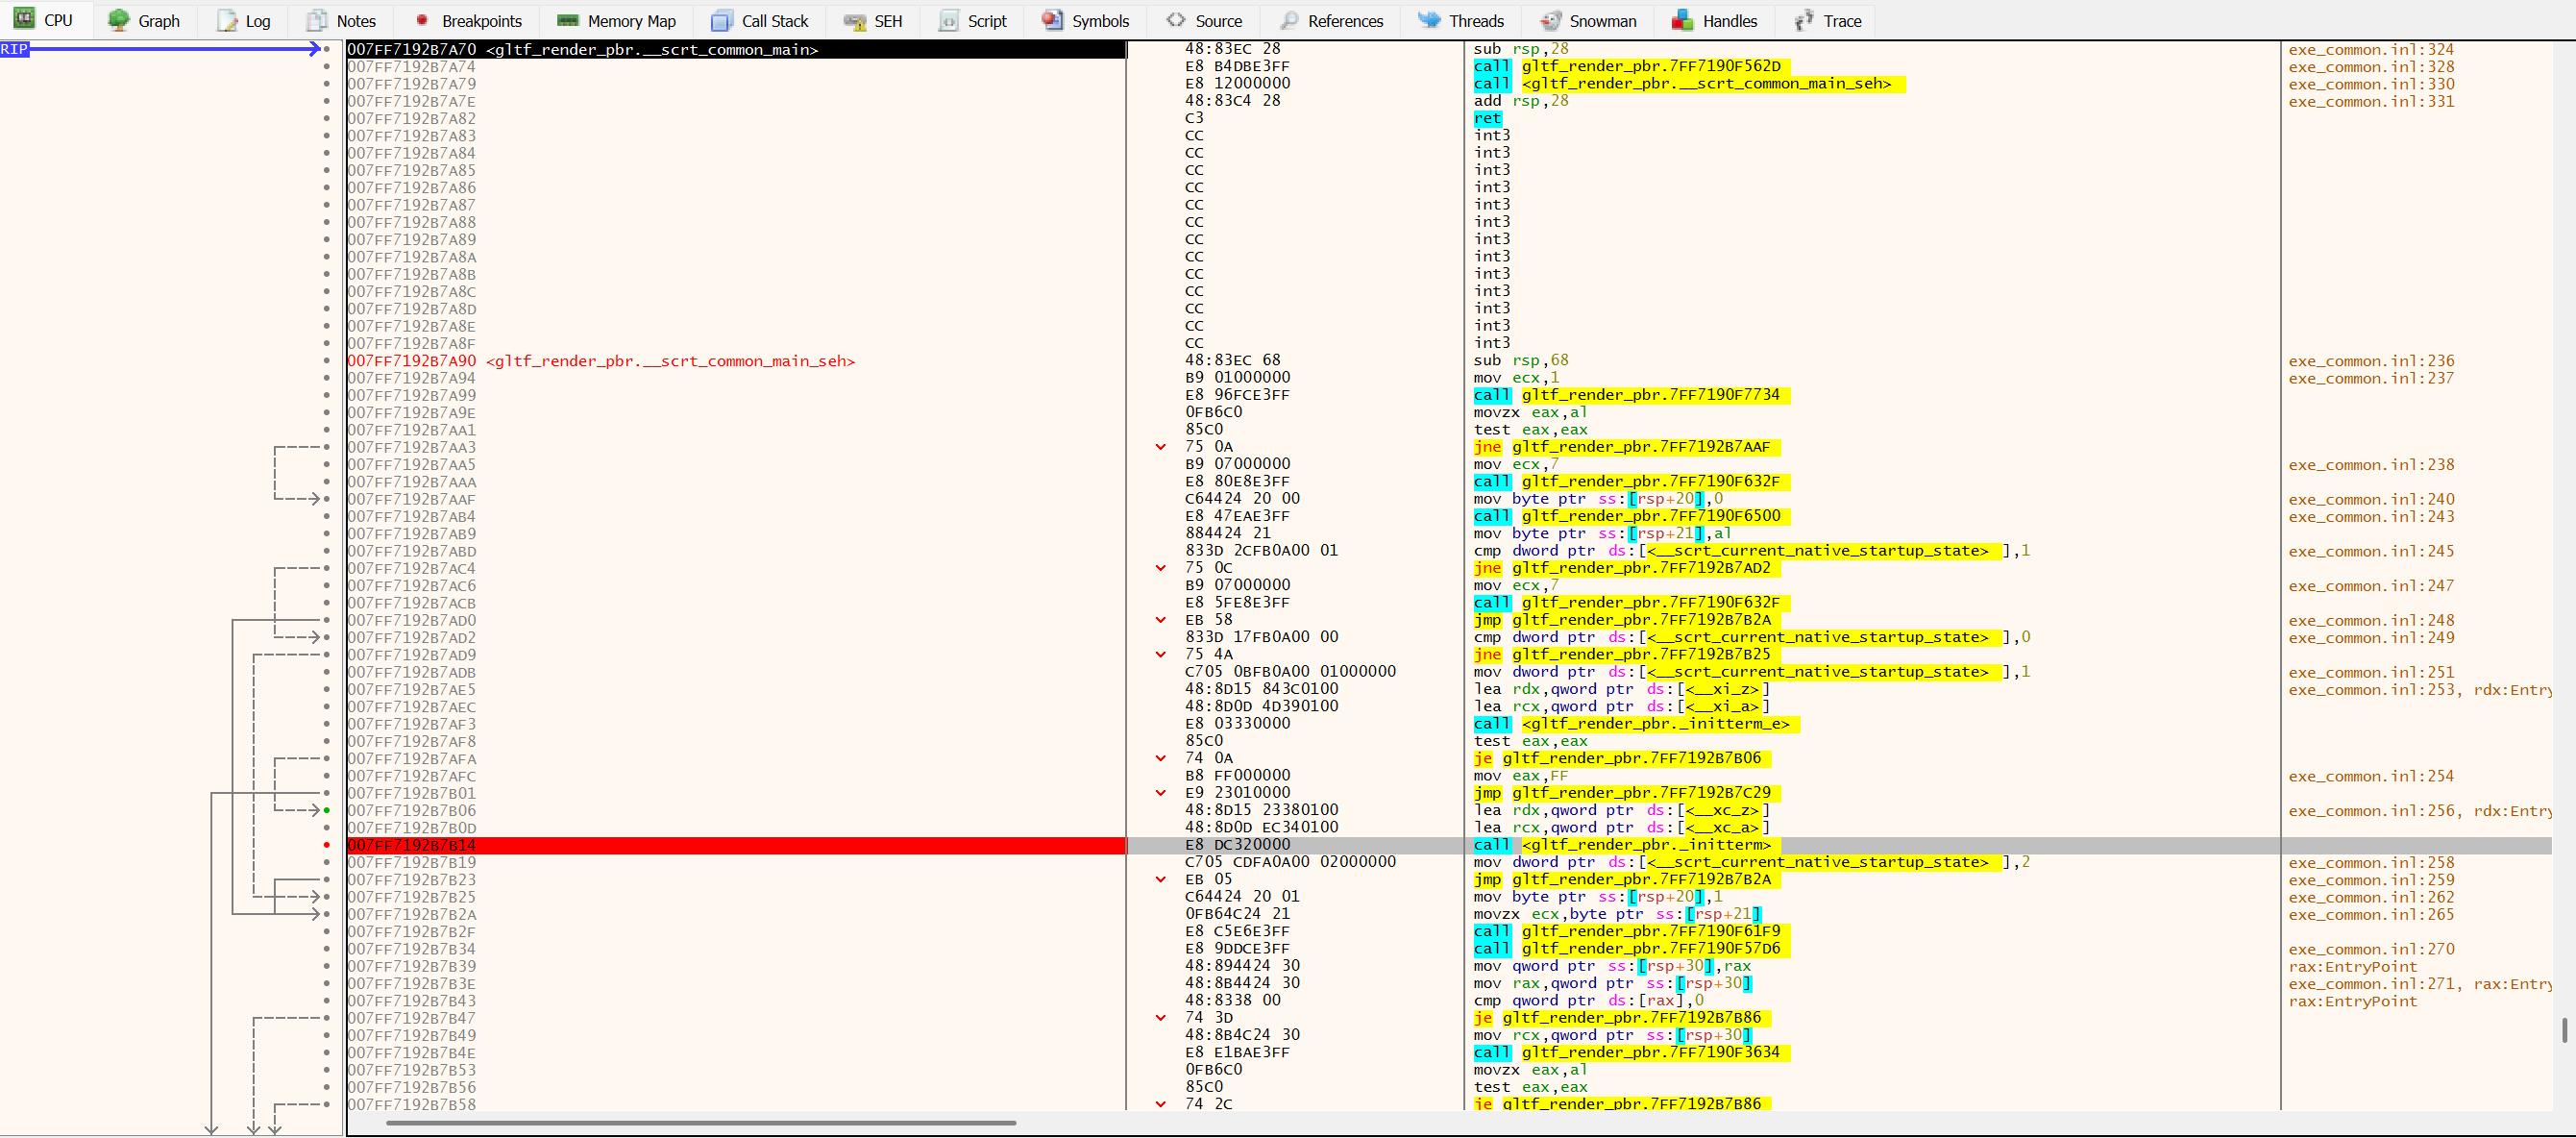Click the red jump chevron beside bytes 74 3D
This screenshot has width=2576, height=1138.
click(1161, 1018)
